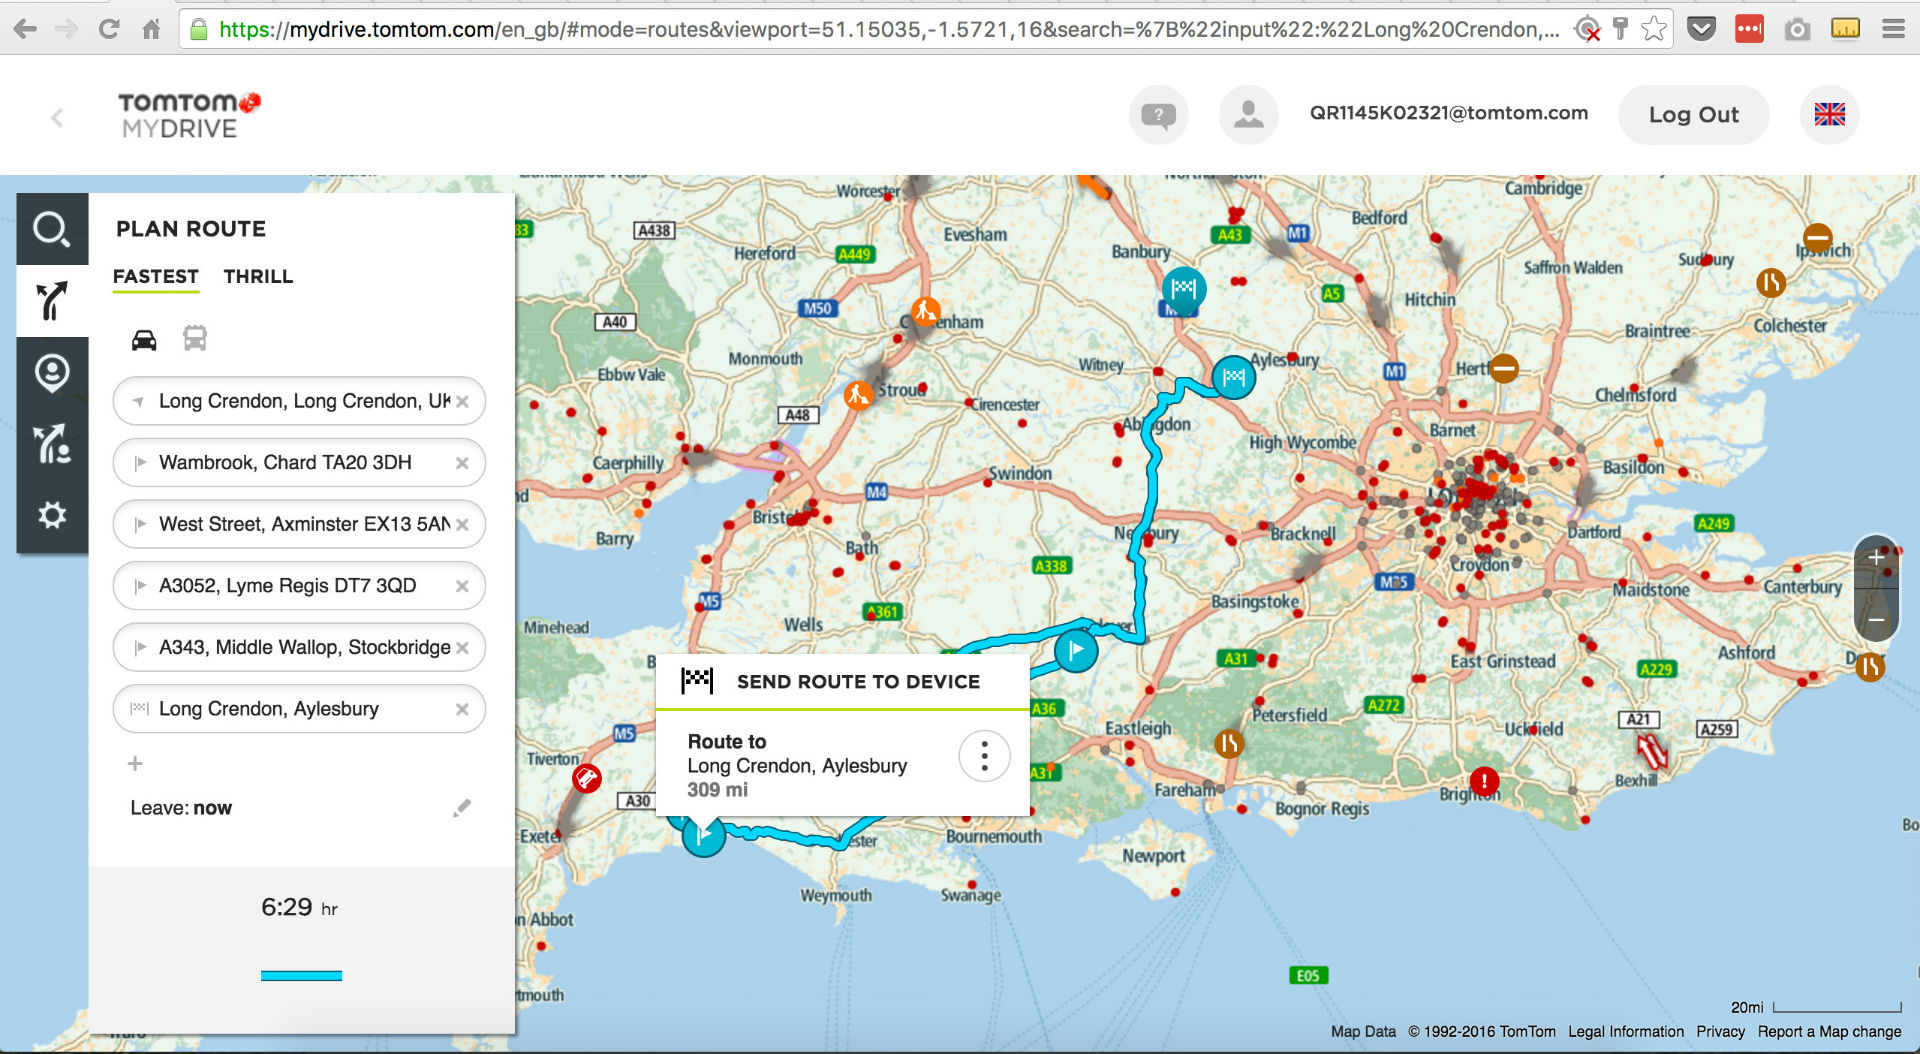Open the Legal Information link

point(1626,1032)
